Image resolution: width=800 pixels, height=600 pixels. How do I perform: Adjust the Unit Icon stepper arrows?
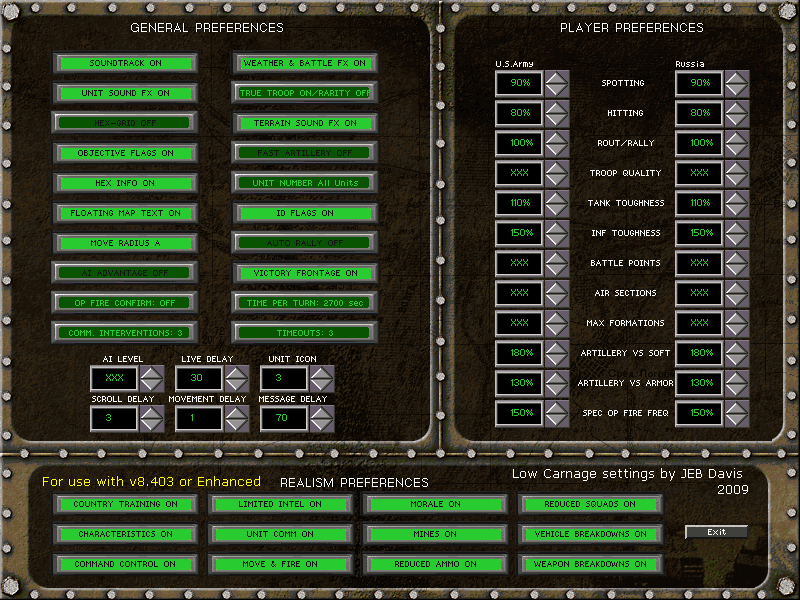pyautogui.click(x=322, y=379)
